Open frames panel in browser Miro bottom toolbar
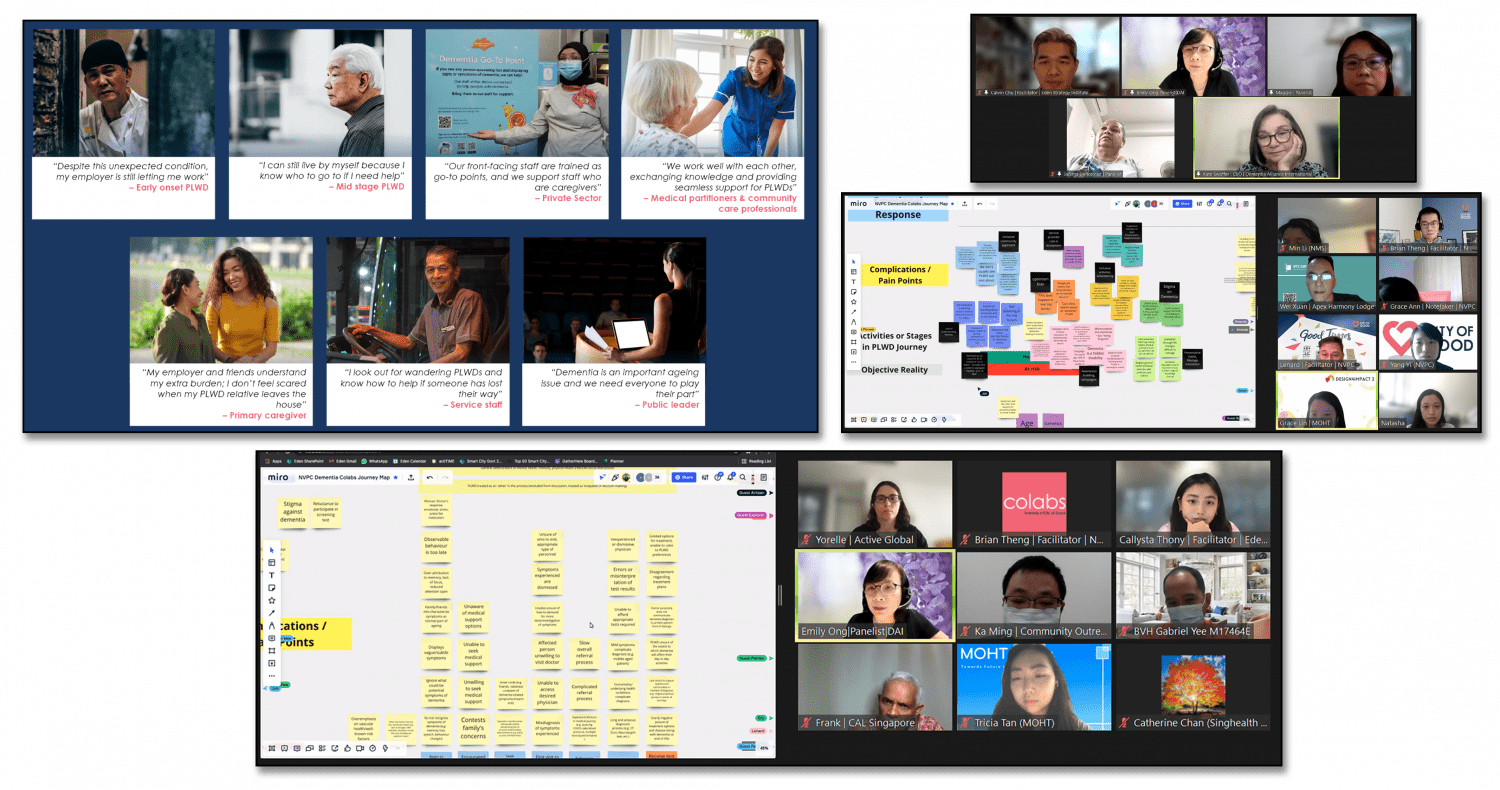 (x=271, y=748)
